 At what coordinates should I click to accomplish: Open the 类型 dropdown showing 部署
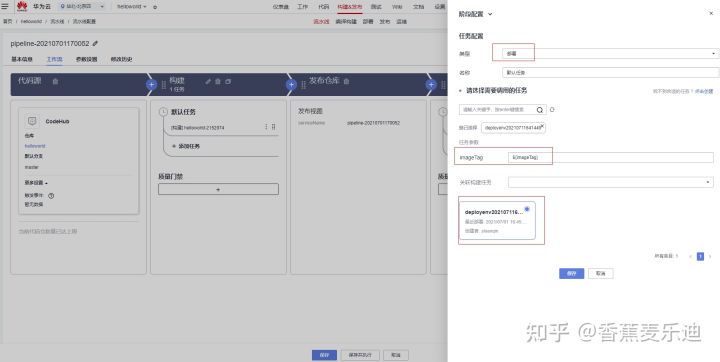click(610, 53)
